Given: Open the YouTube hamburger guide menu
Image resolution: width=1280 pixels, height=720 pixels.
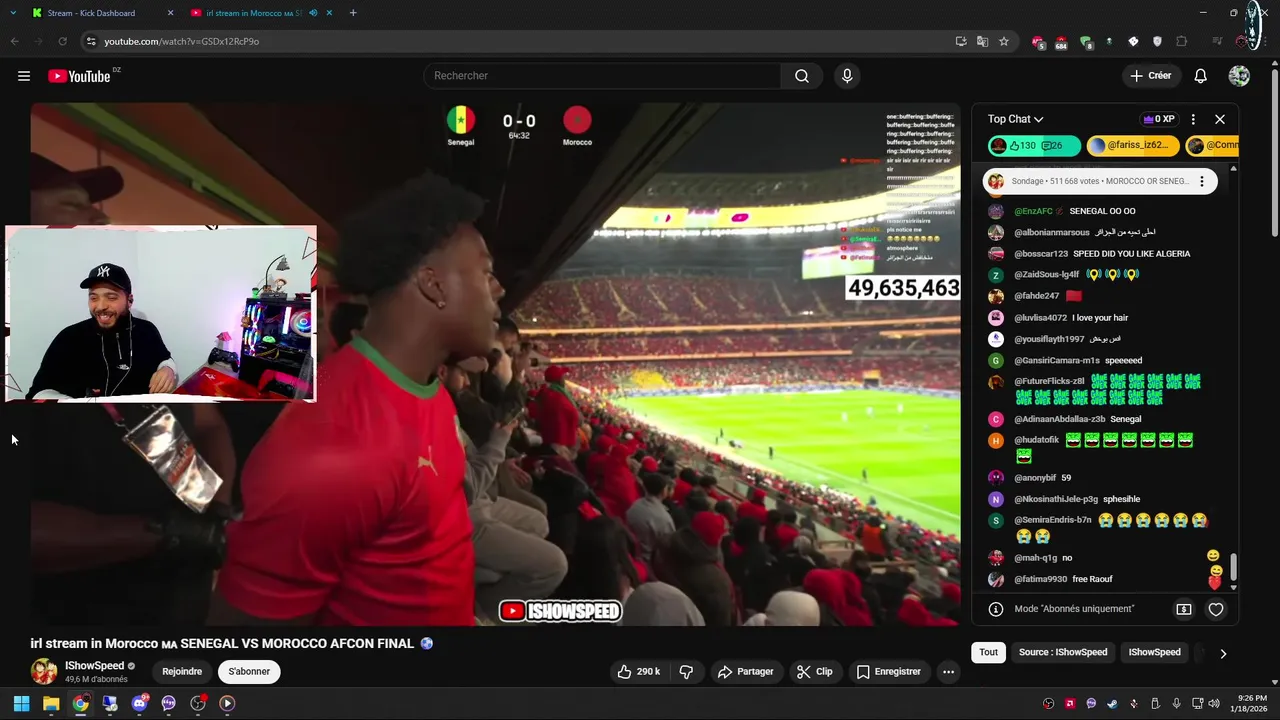Looking at the screenshot, I should click(24, 76).
